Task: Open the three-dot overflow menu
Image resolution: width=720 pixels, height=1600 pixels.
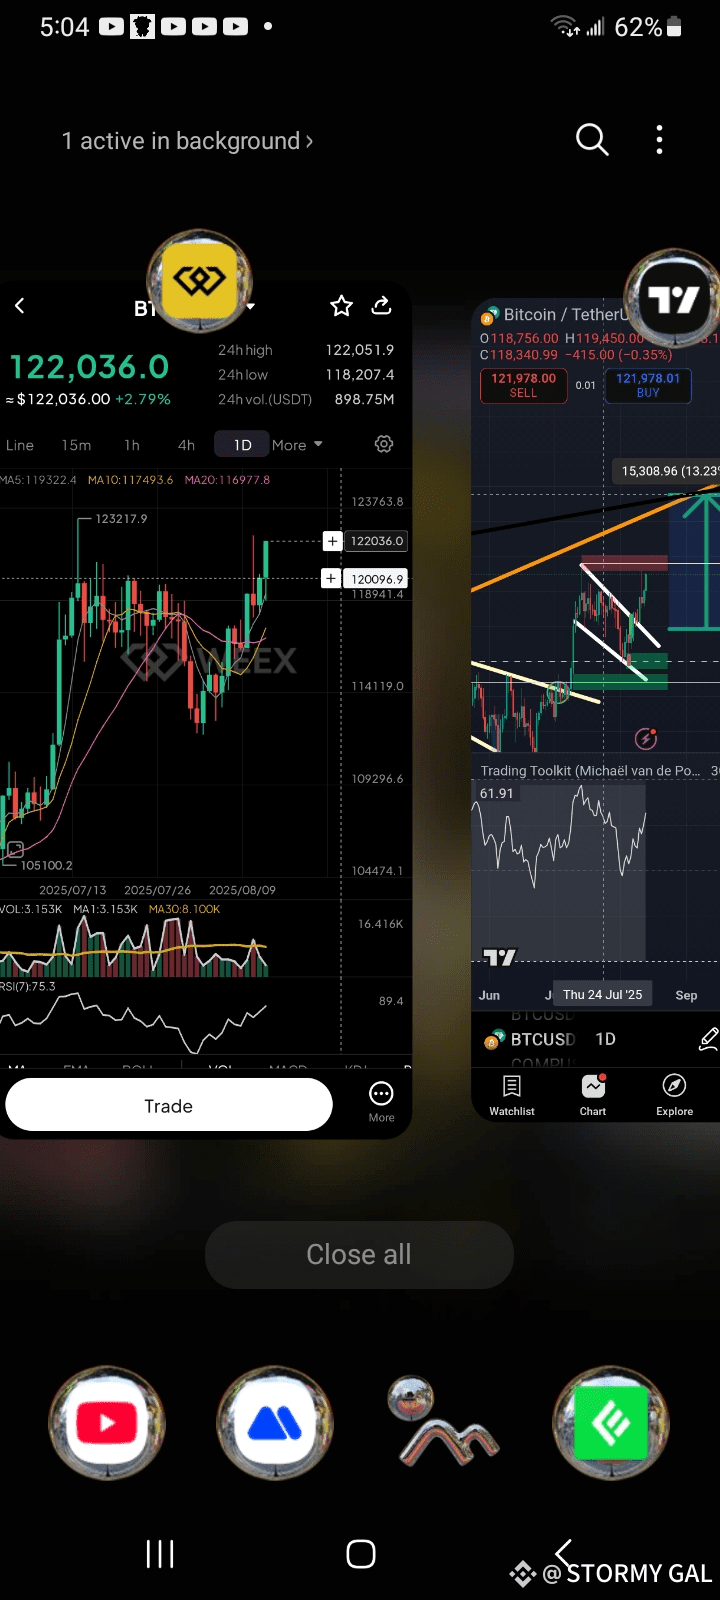Action: [x=659, y=140]
